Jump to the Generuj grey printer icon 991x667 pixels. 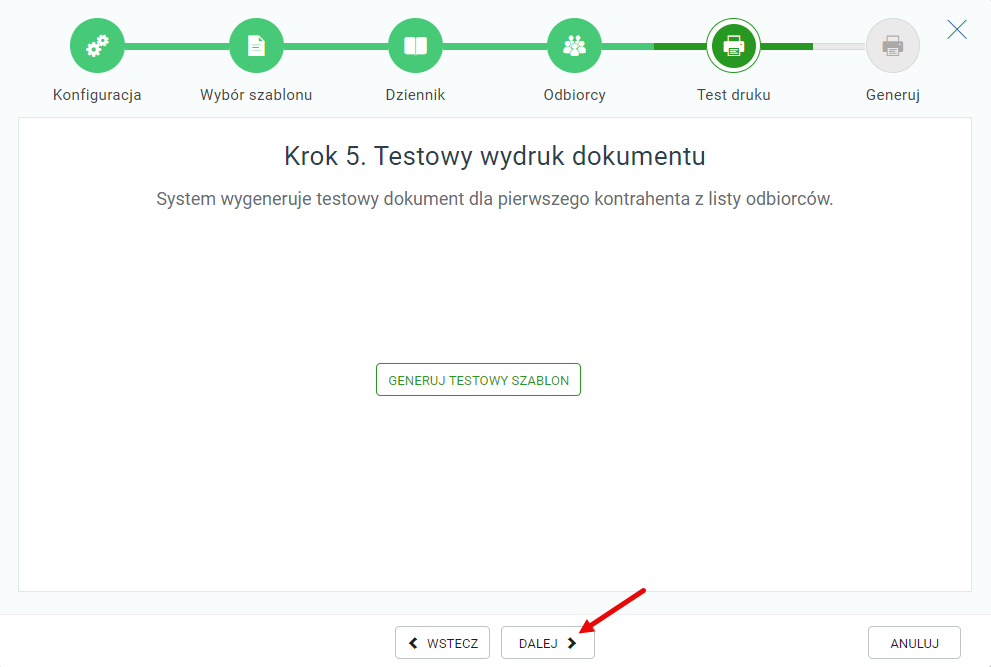coord(892,46)
